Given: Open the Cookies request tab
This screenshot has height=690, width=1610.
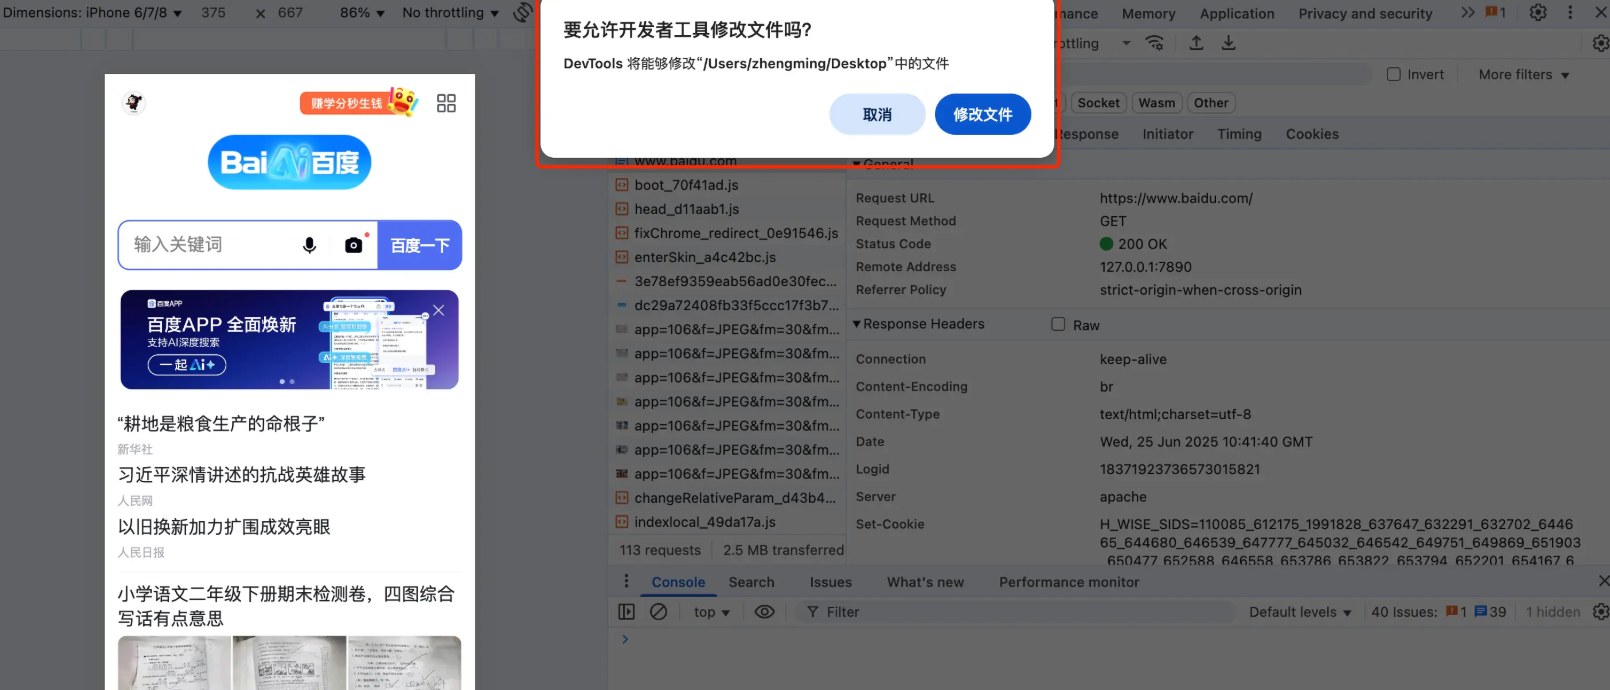Looking at the screenshot, I should point(1312,134).
